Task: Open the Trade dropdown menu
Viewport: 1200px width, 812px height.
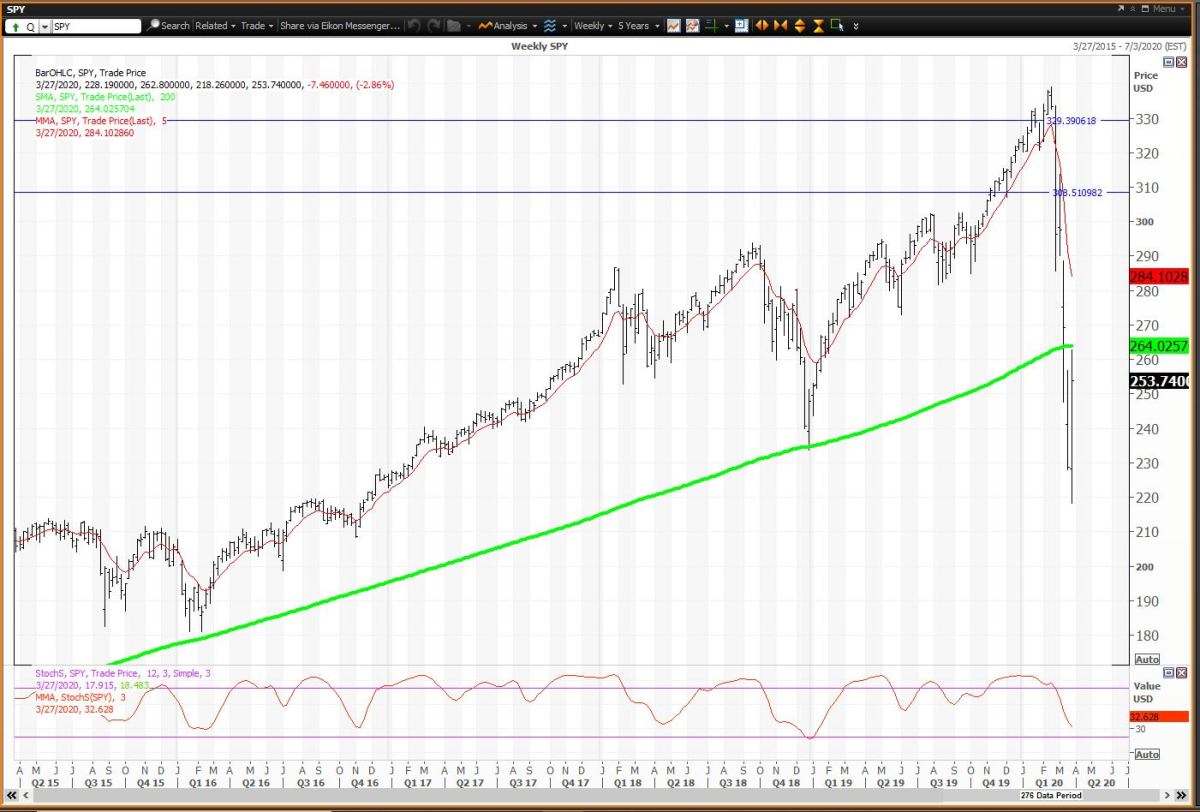Action: [257, 26]
